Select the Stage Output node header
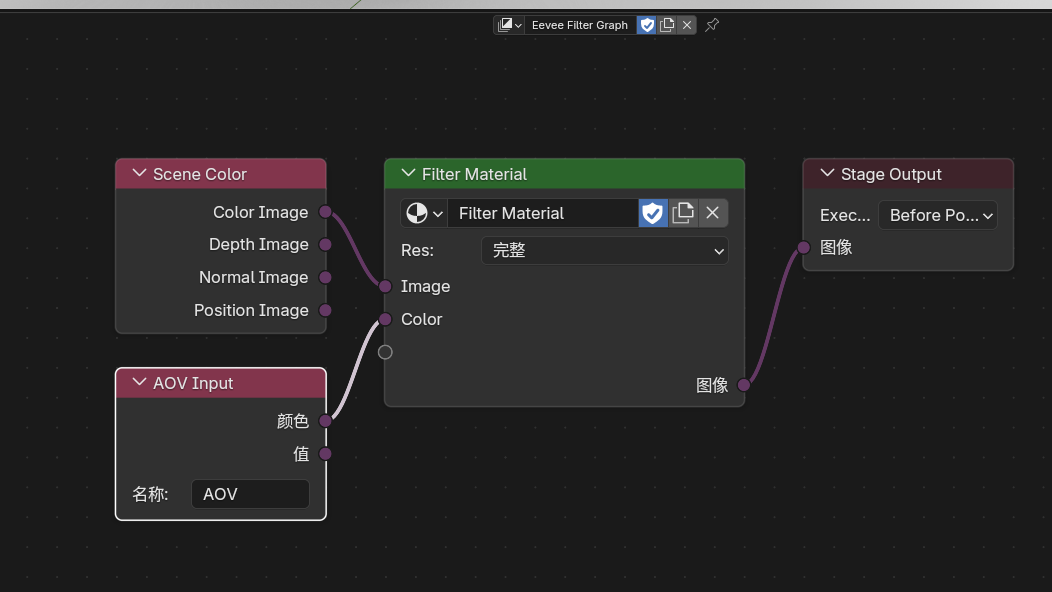1052x592 pixels. [x=908, y=174]
